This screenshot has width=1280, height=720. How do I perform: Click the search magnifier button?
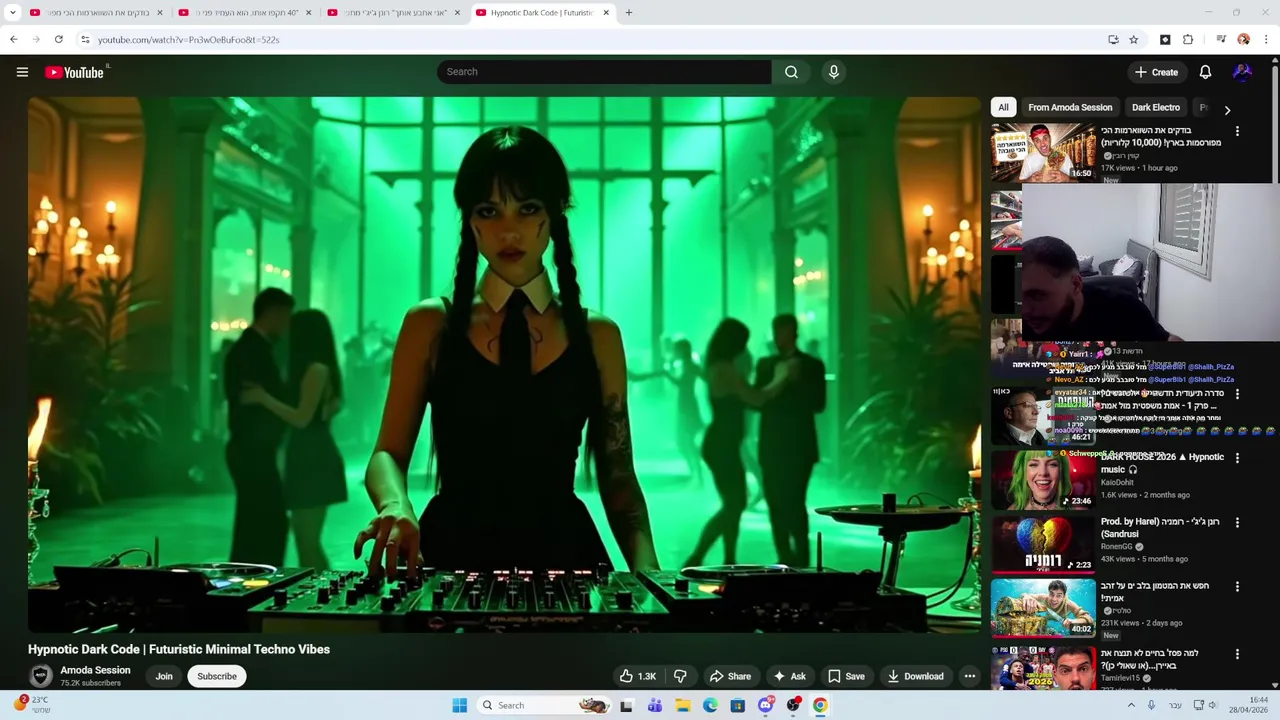791,72
